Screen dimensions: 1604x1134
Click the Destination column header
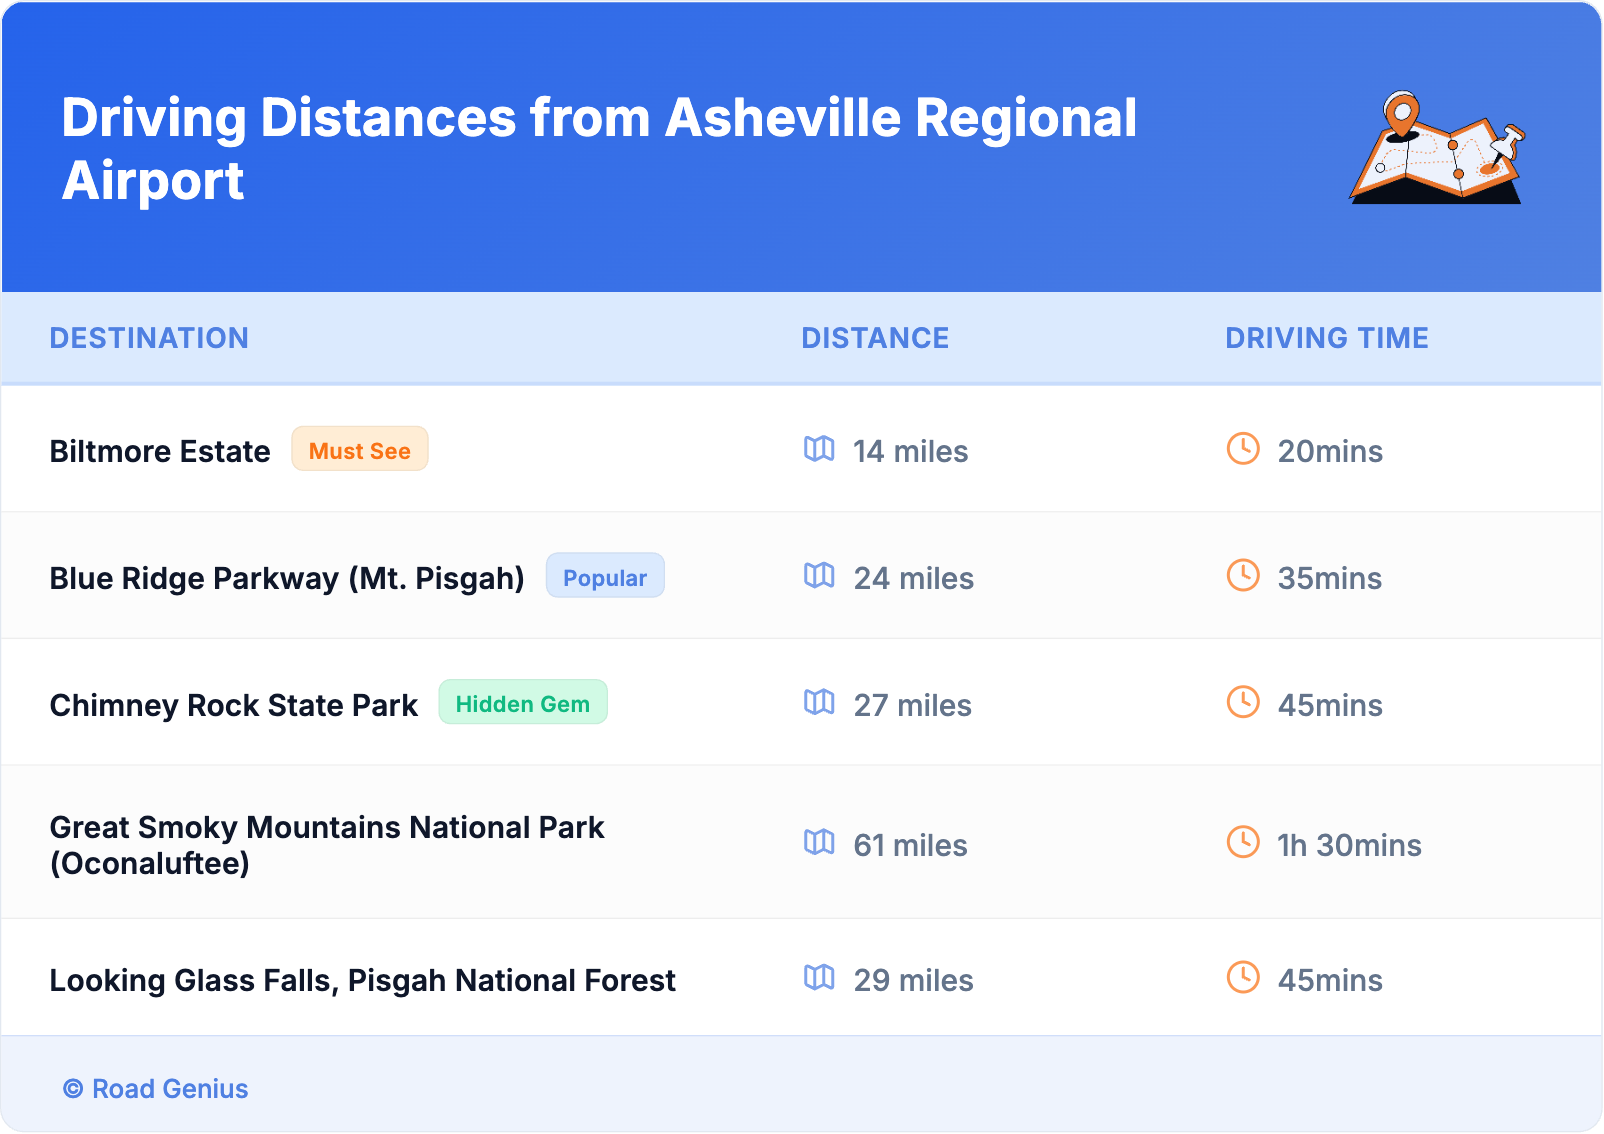(x=149, y=338)
